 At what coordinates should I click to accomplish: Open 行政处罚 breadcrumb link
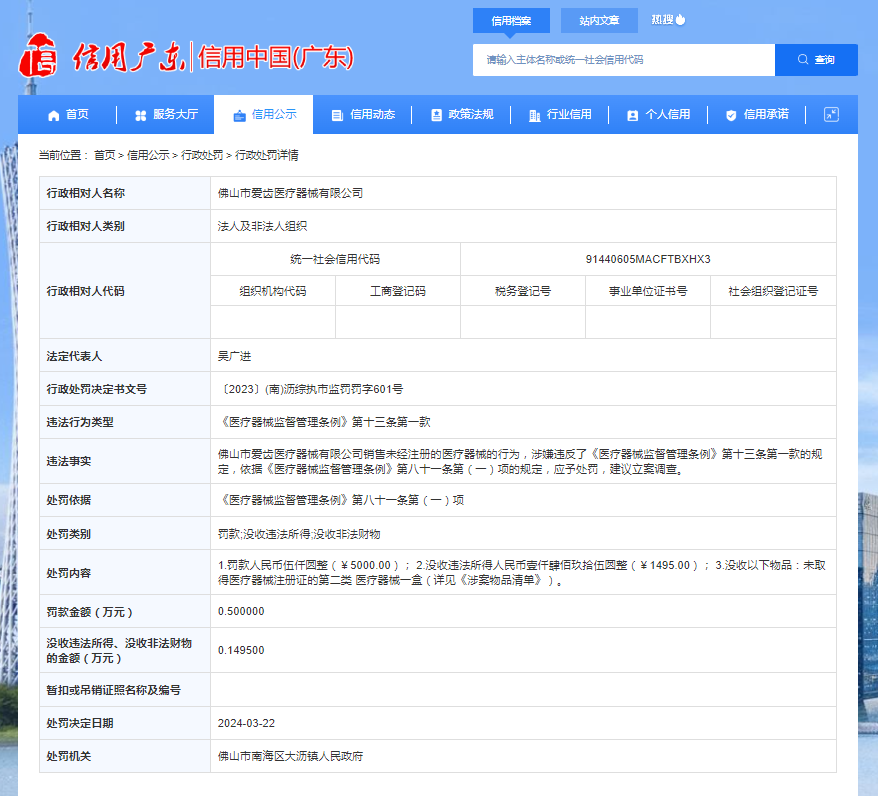click(x=201, y=155)
